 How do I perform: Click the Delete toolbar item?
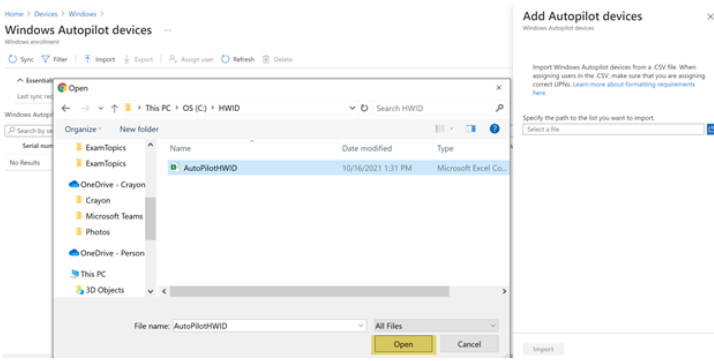click(277, 59)
